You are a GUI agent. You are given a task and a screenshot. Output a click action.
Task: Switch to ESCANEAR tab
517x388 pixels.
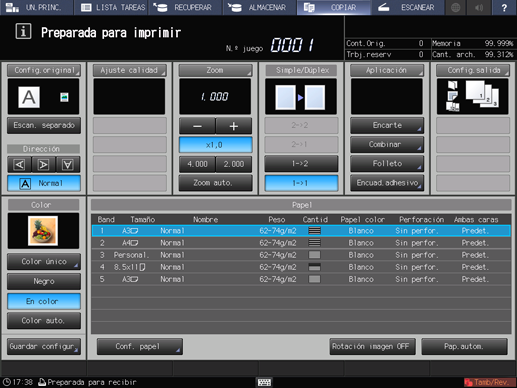(408, 7)
